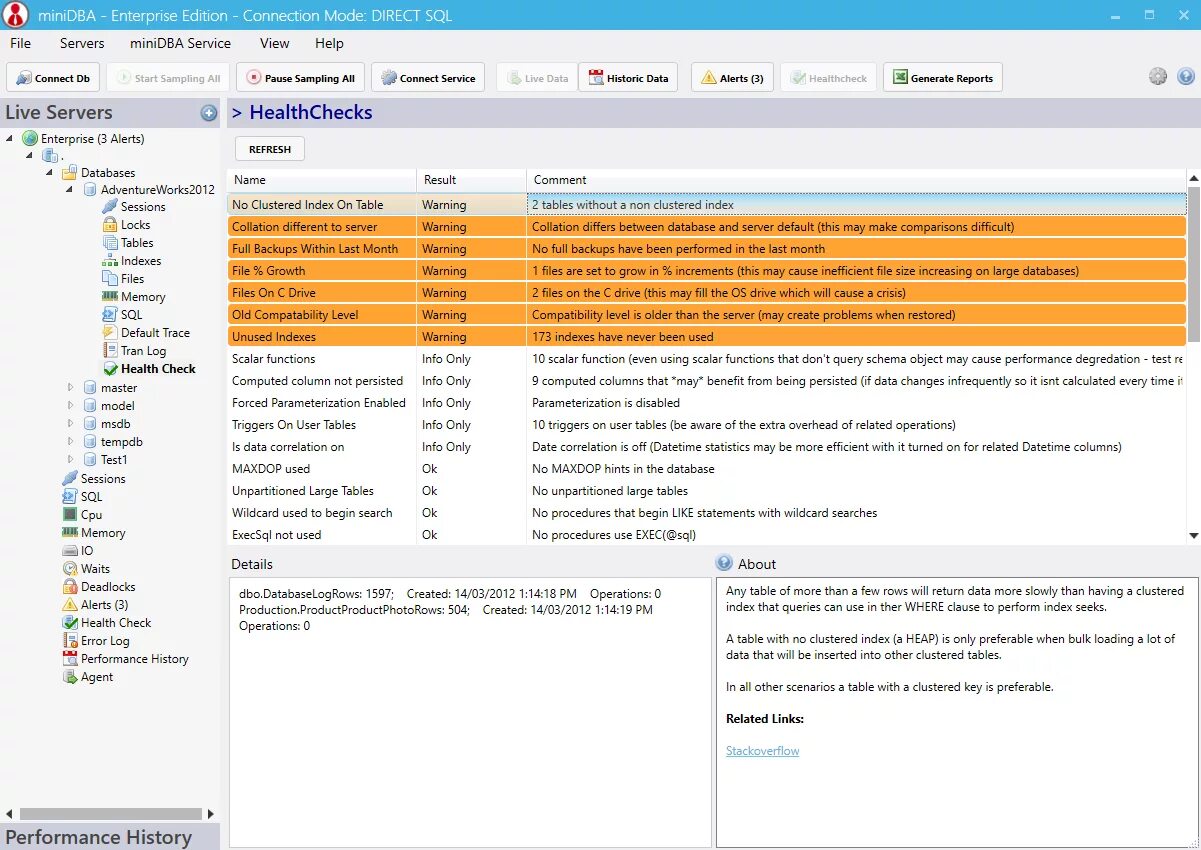Image resolution: width=1201 pixels, height=850 pixels.
Task: Expand the tempdb database node
Action: [x=70, y=442]
